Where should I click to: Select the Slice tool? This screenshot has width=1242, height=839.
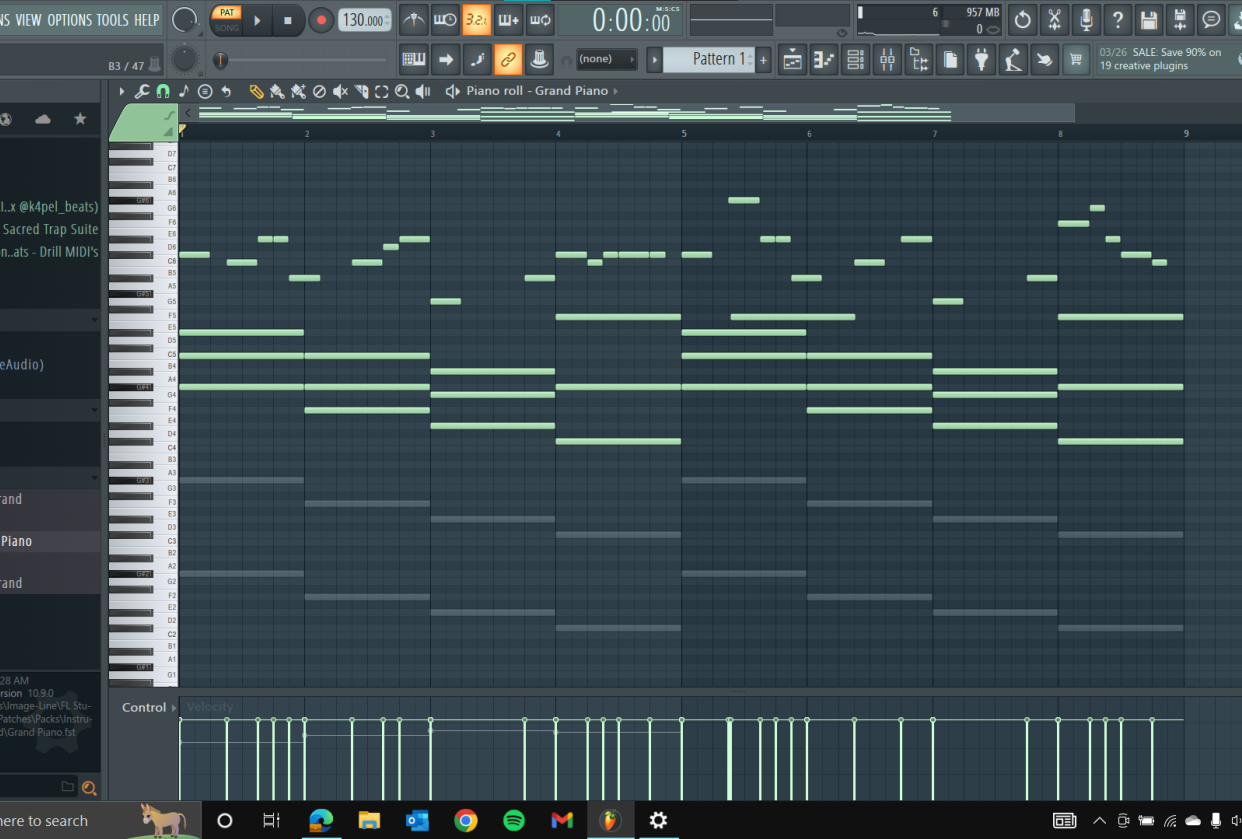click(x=360, y=91)
